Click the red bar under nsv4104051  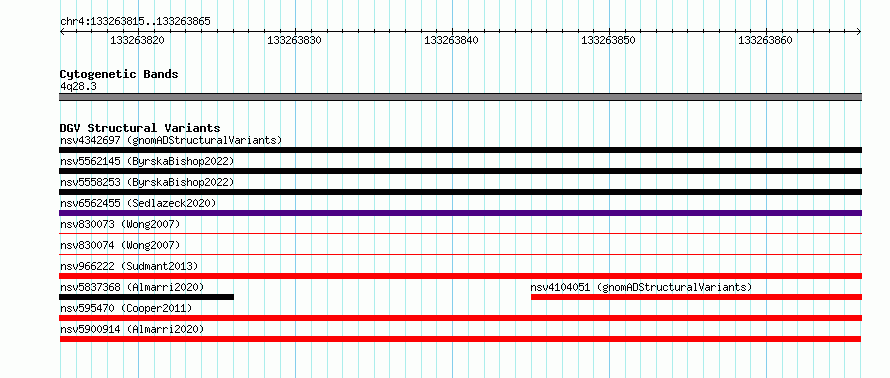[x=696, y=297]
